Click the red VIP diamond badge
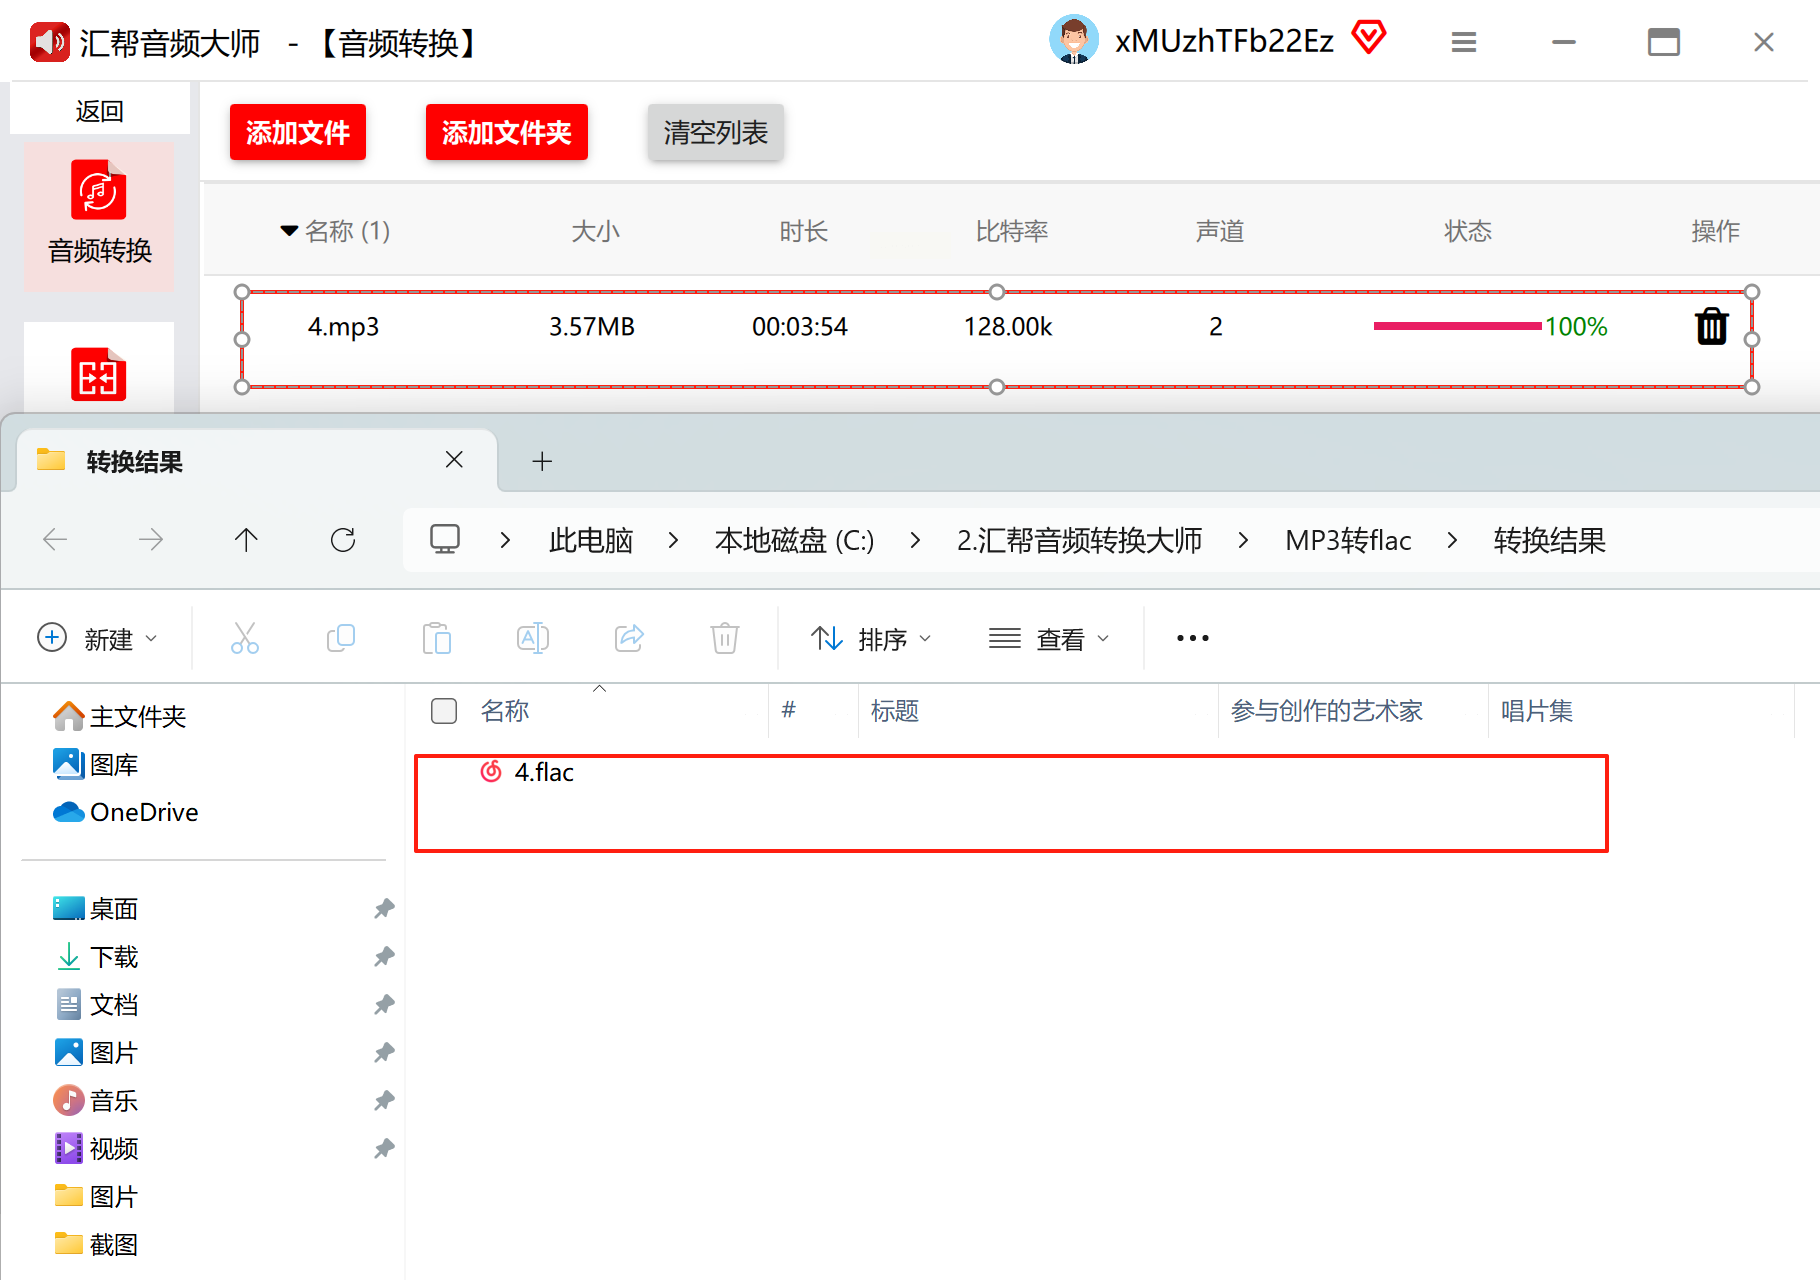The width and height of the screenshot is (1820, 1280). [1369, 38]
